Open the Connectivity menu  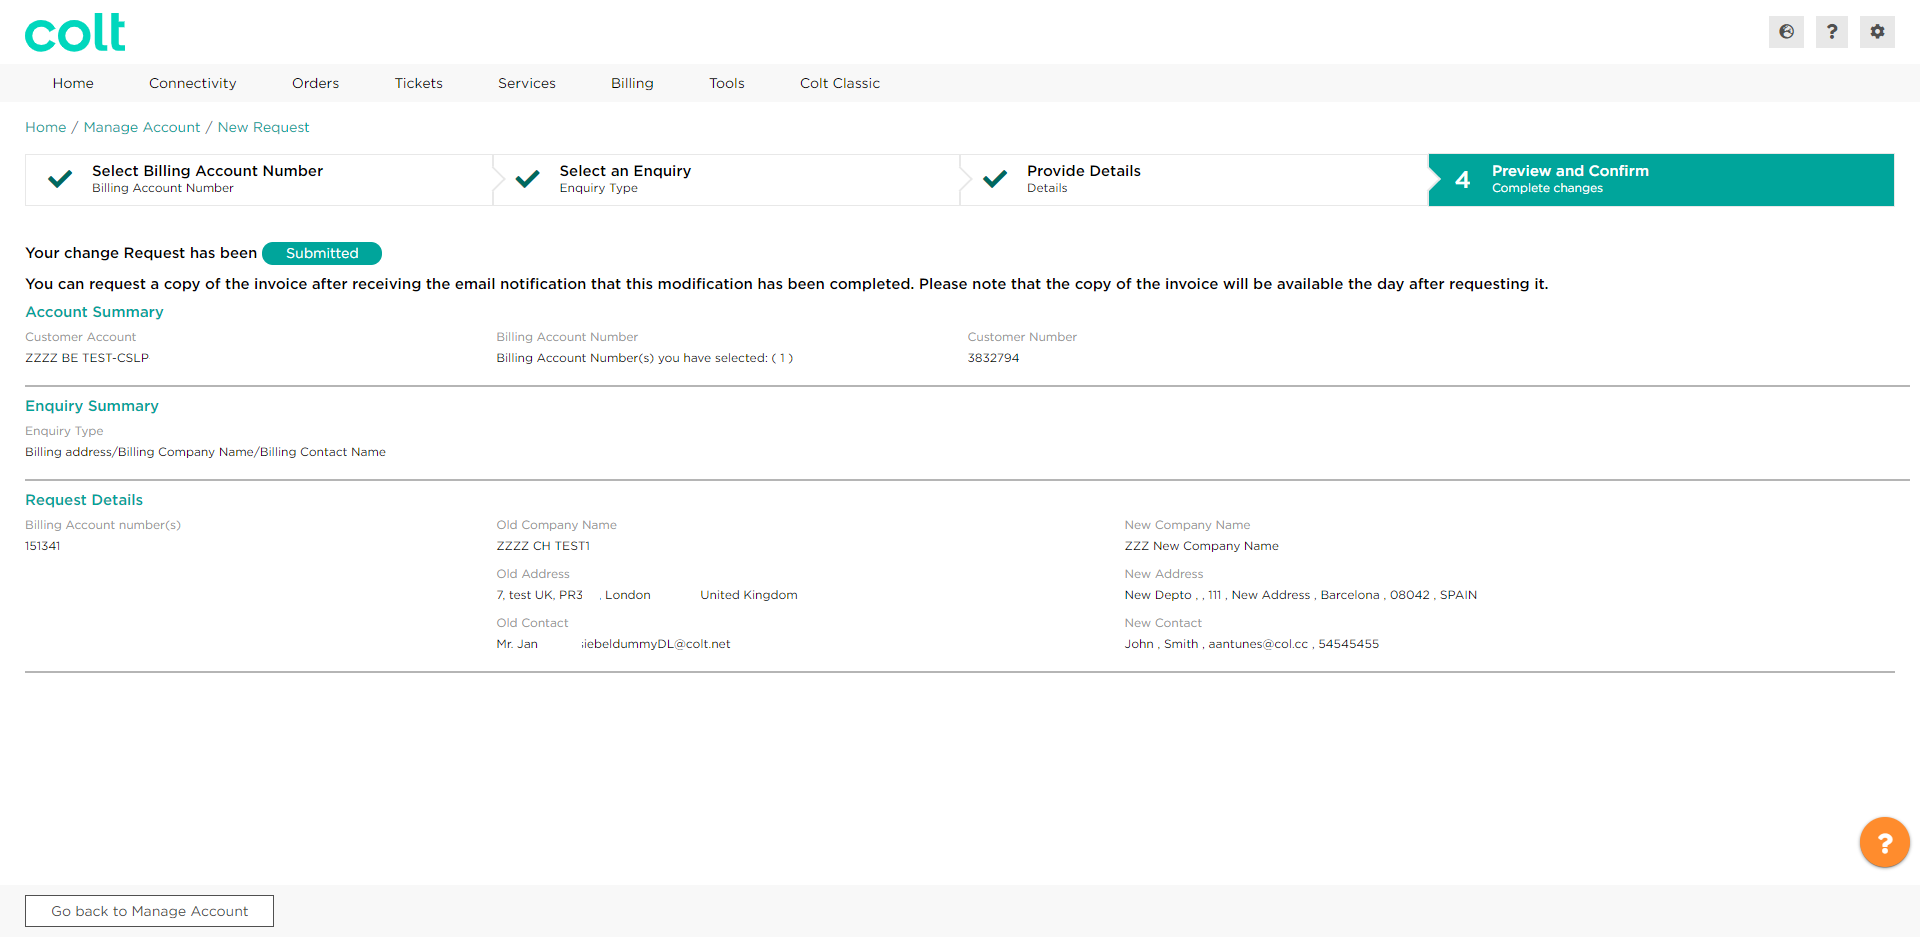coord(192,83)
